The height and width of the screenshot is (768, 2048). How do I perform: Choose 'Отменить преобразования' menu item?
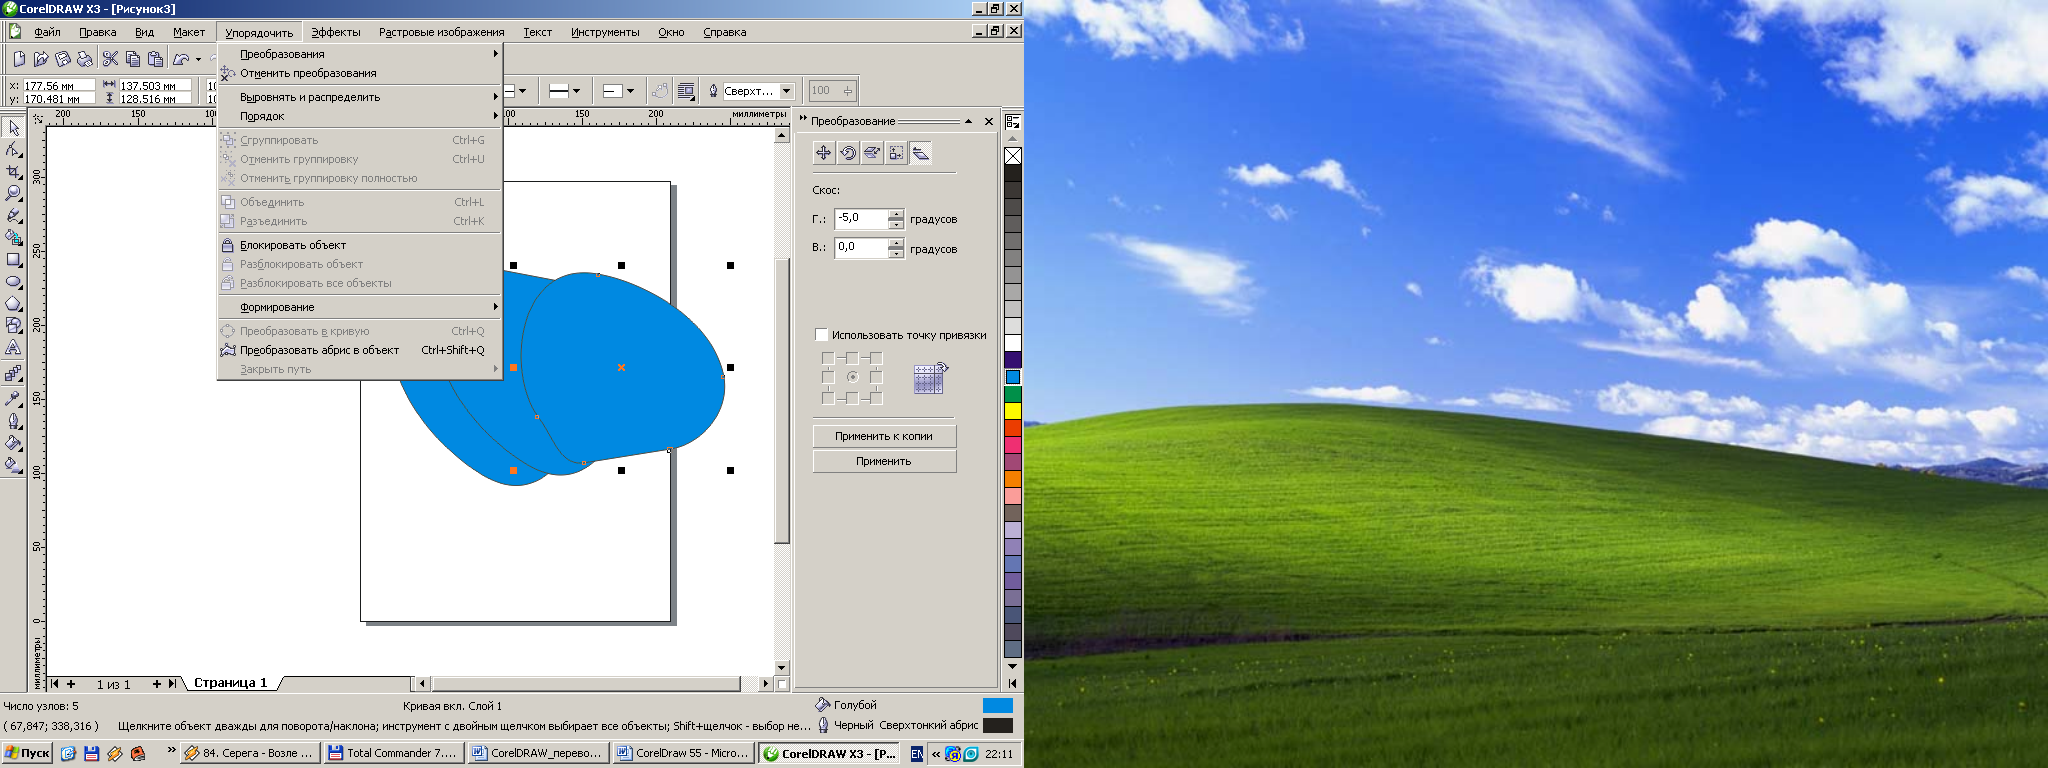(x=360, y=73)
